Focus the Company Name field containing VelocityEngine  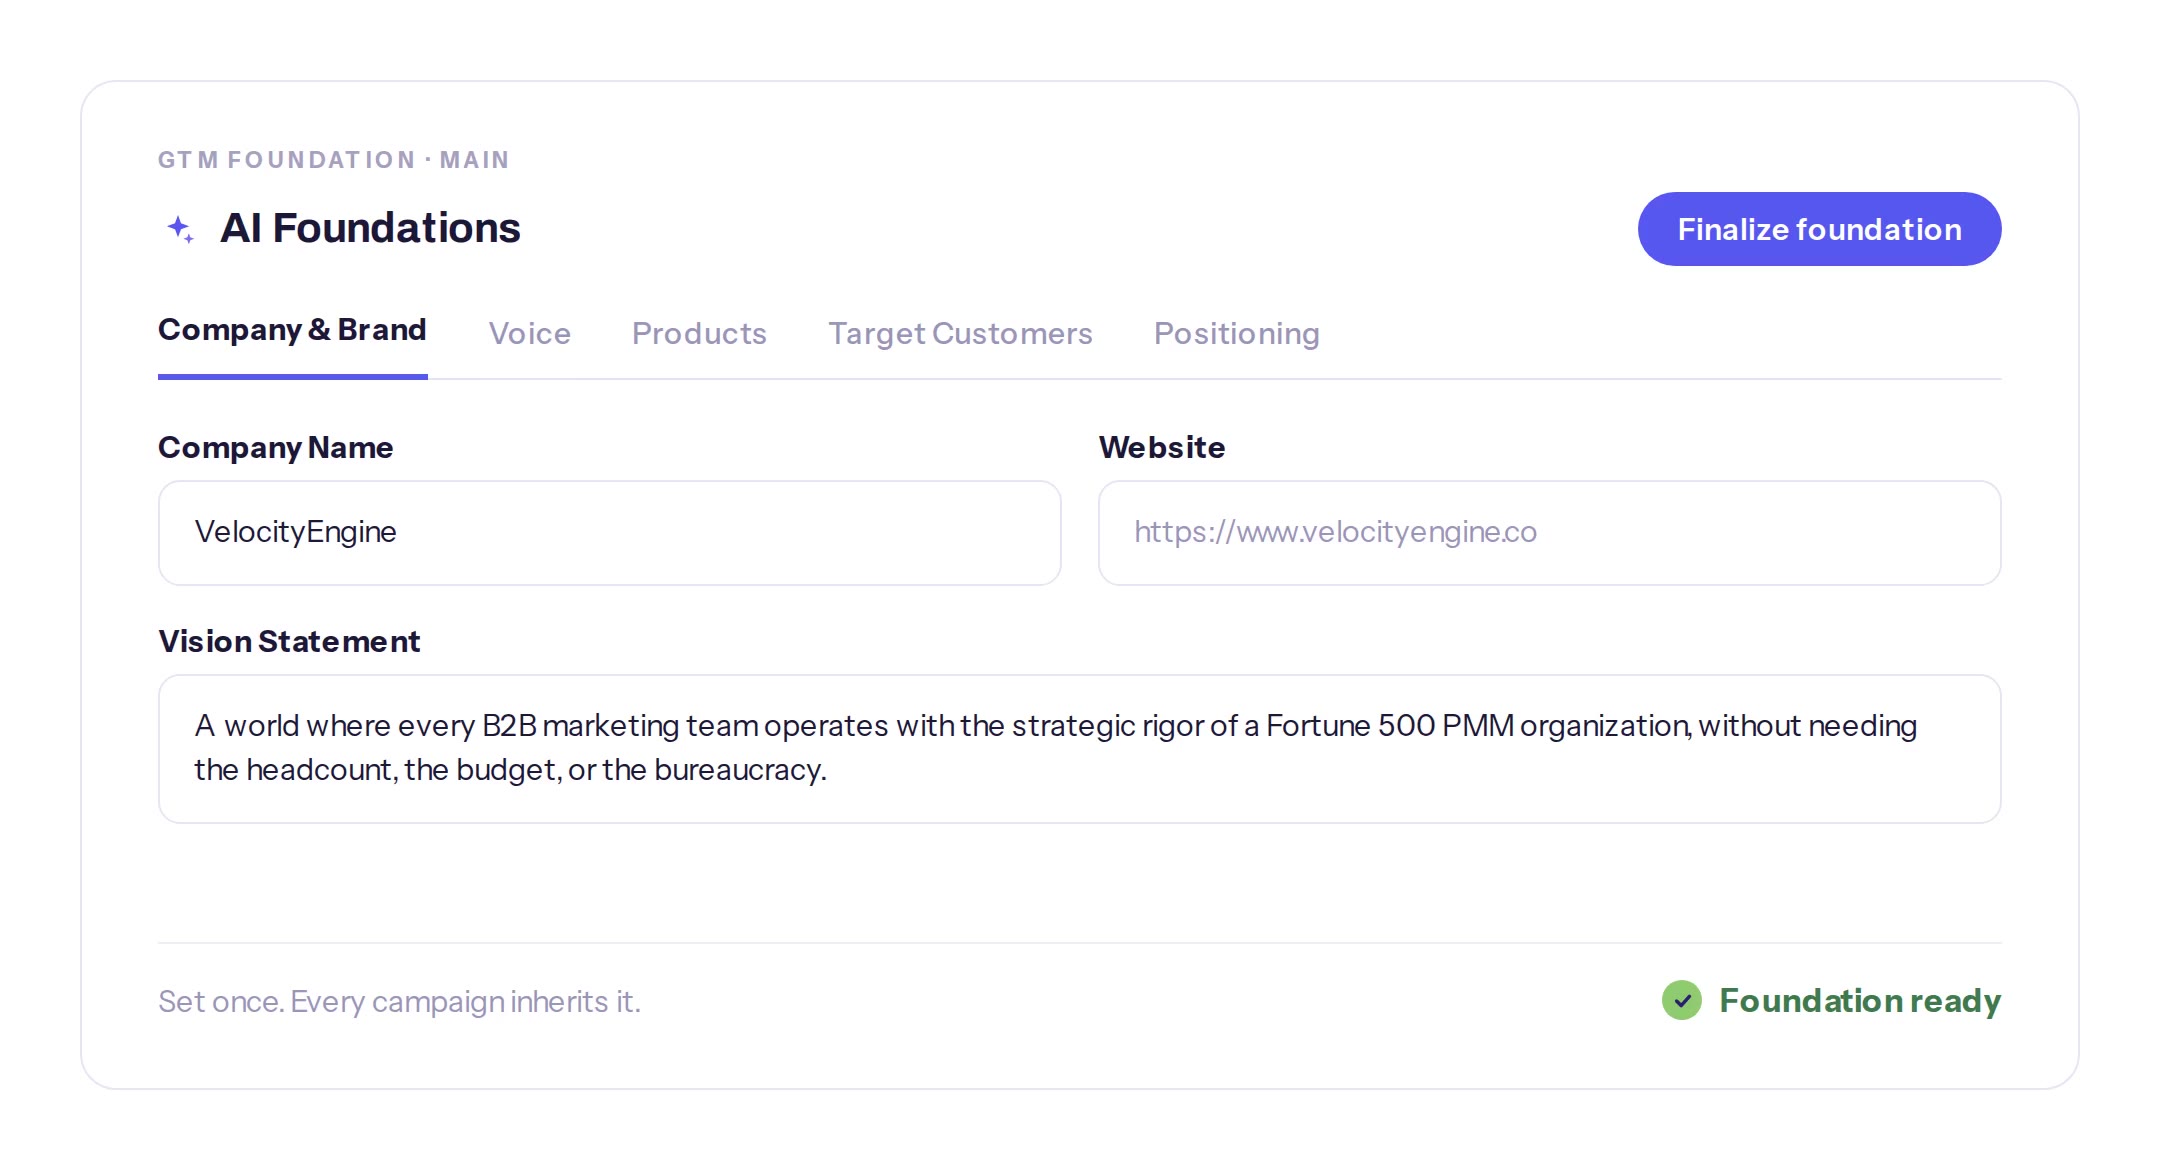point(609,532)
